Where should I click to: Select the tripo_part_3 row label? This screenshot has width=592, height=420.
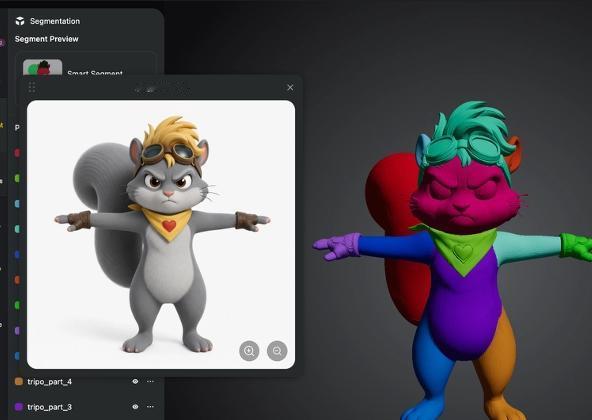49,407
